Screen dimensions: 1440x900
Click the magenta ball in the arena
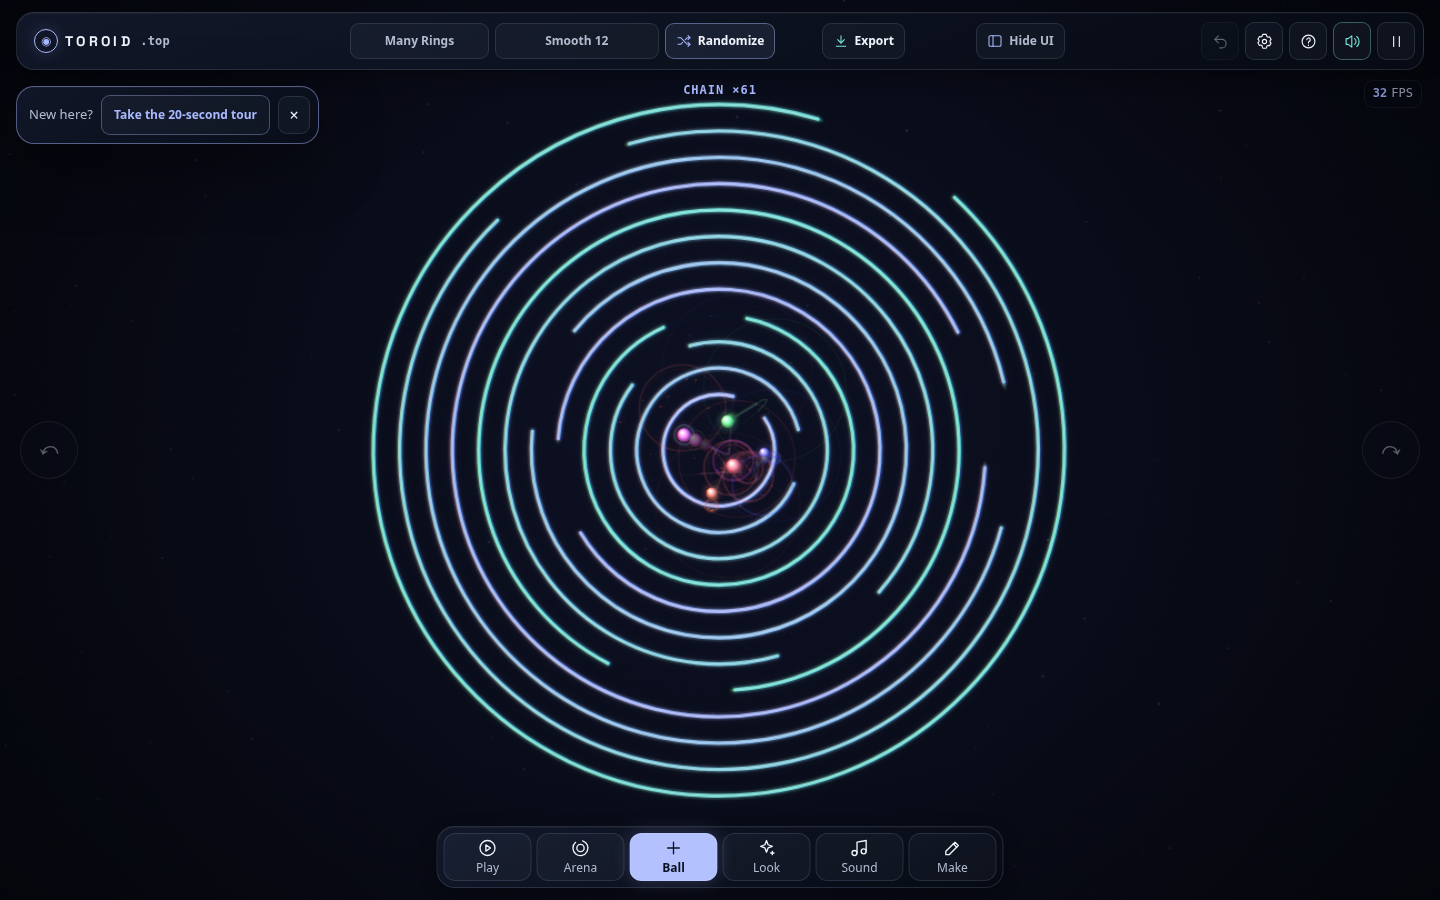coord(684,435)
